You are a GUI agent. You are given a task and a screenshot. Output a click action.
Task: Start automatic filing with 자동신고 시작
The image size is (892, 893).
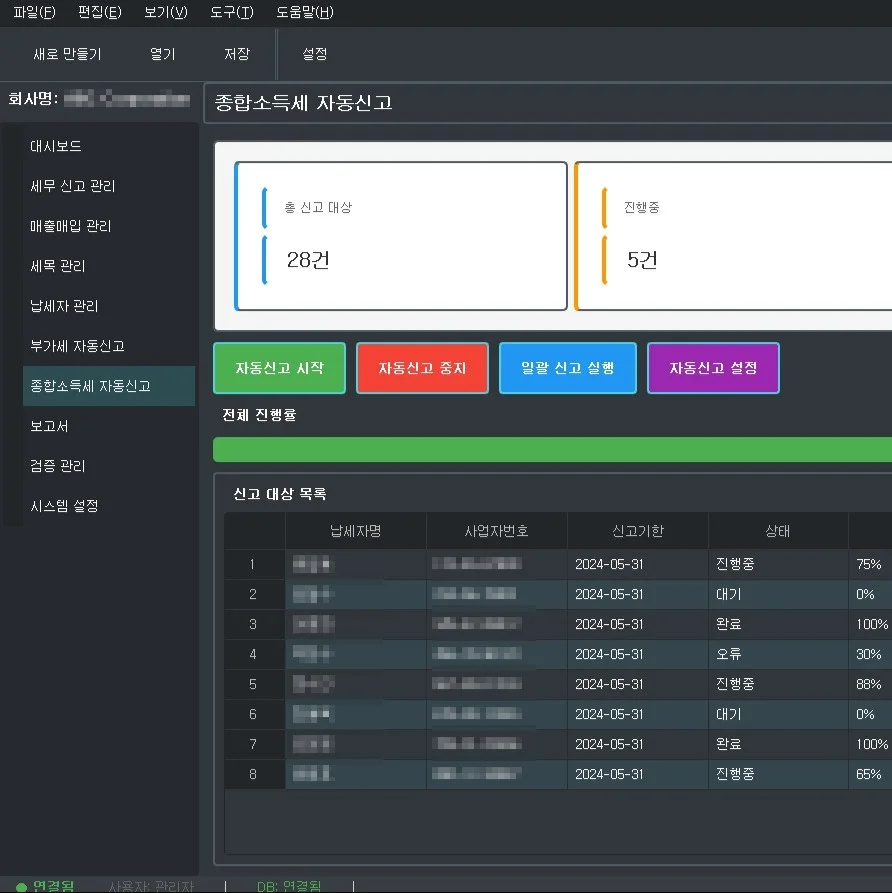[279, 368]
